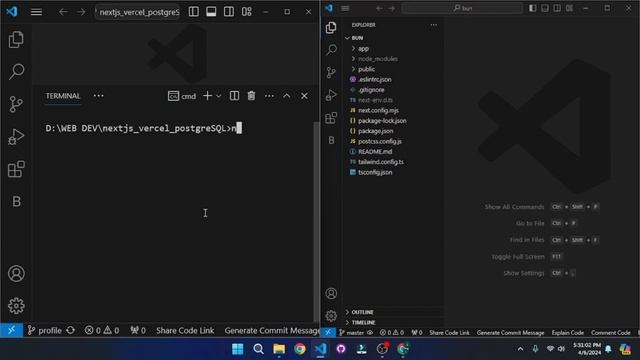Open hamburger menu in left VS Code window

[36, 12]
